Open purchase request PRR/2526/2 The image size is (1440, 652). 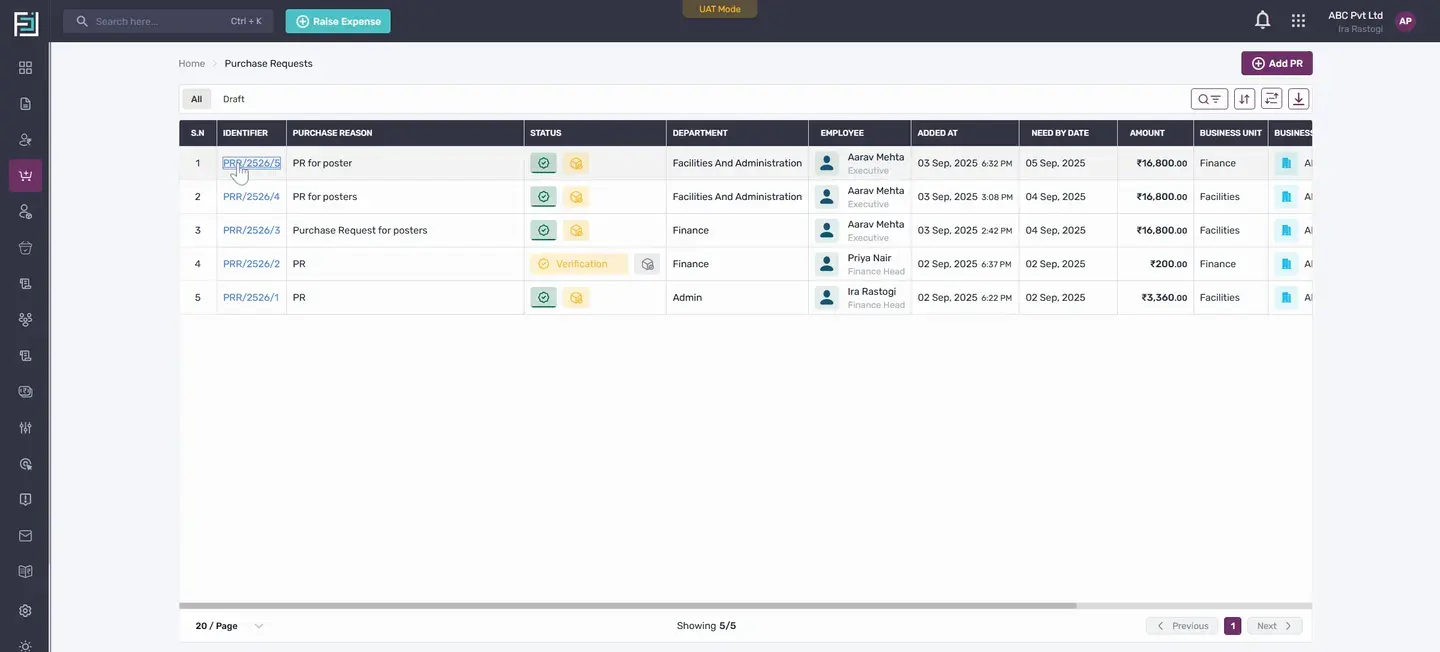251,264
